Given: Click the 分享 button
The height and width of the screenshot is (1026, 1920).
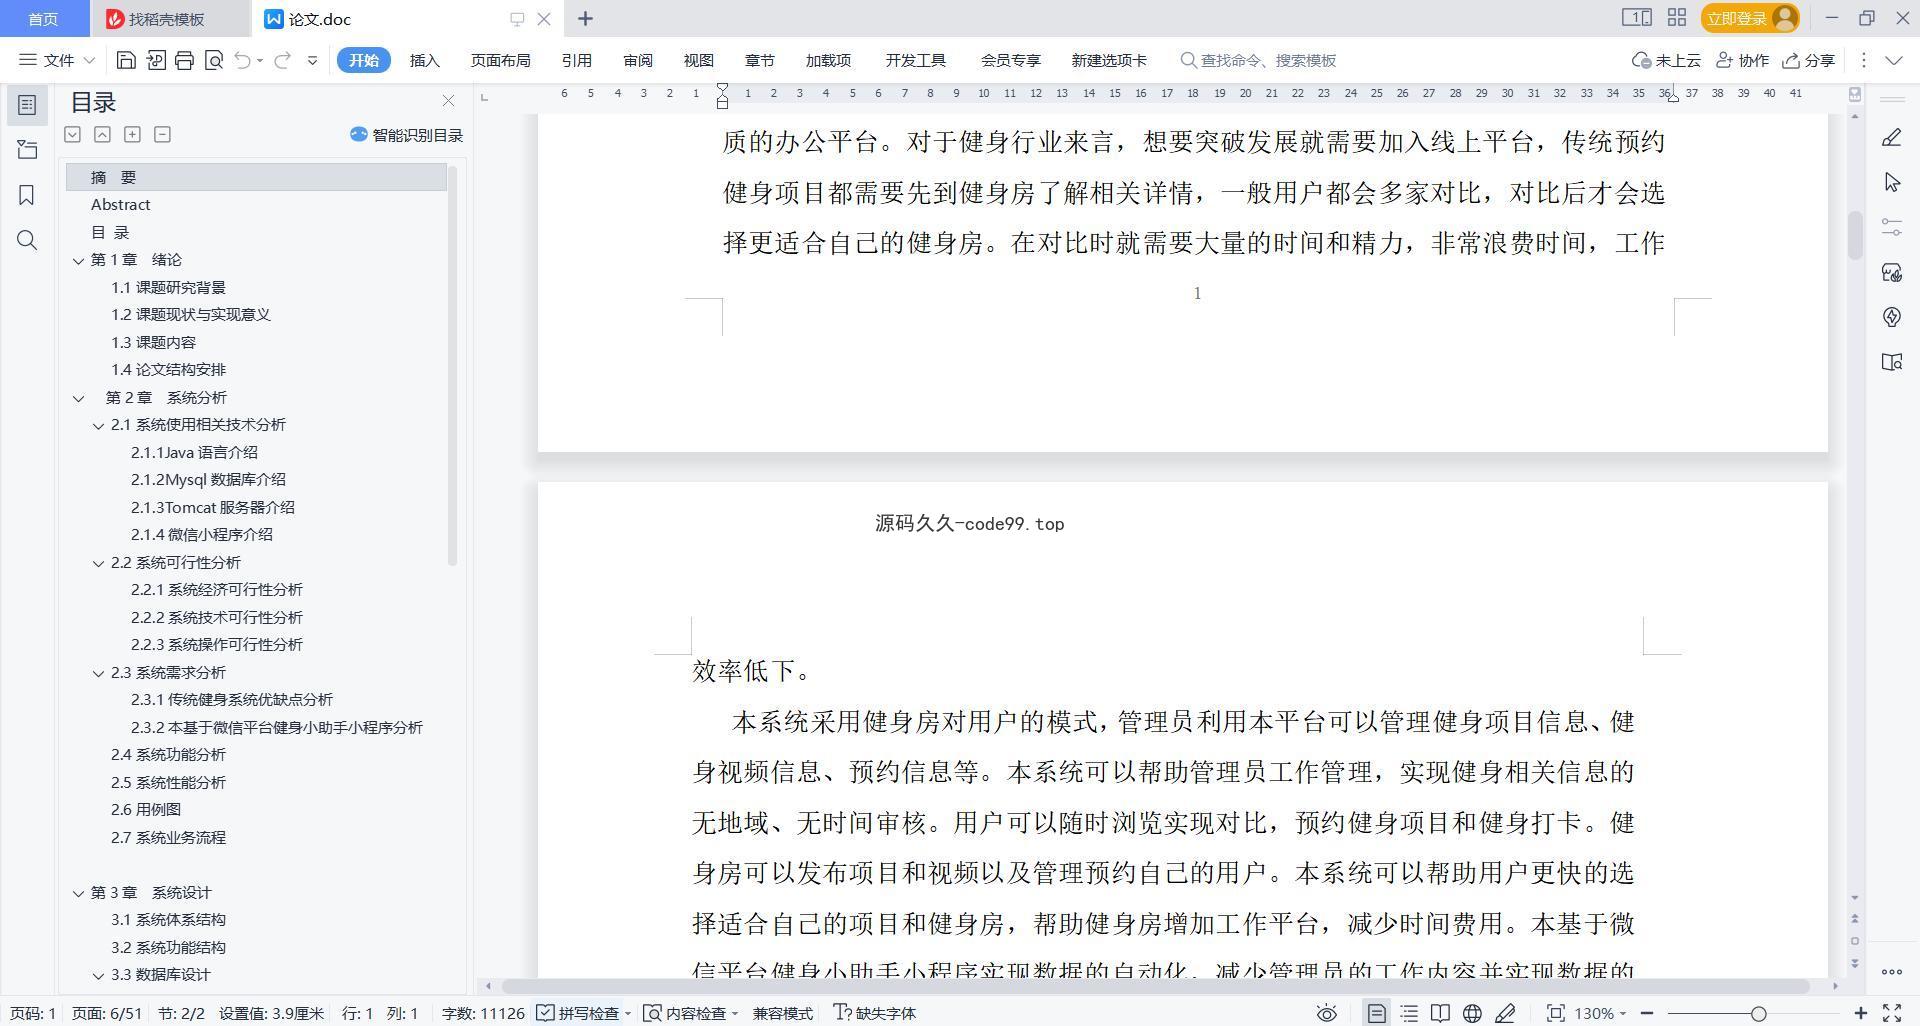Looking at the screenshot, I should [x=1809, y=60].
